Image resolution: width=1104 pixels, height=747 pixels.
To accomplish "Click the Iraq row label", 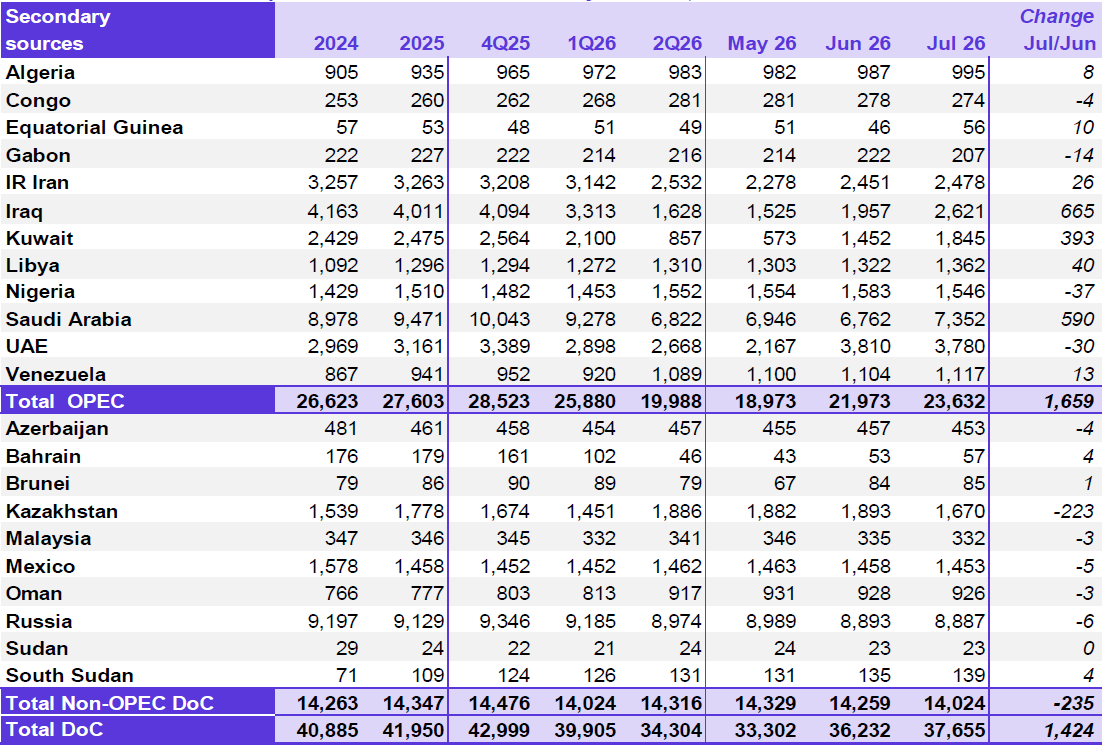I will coord(24,211).
